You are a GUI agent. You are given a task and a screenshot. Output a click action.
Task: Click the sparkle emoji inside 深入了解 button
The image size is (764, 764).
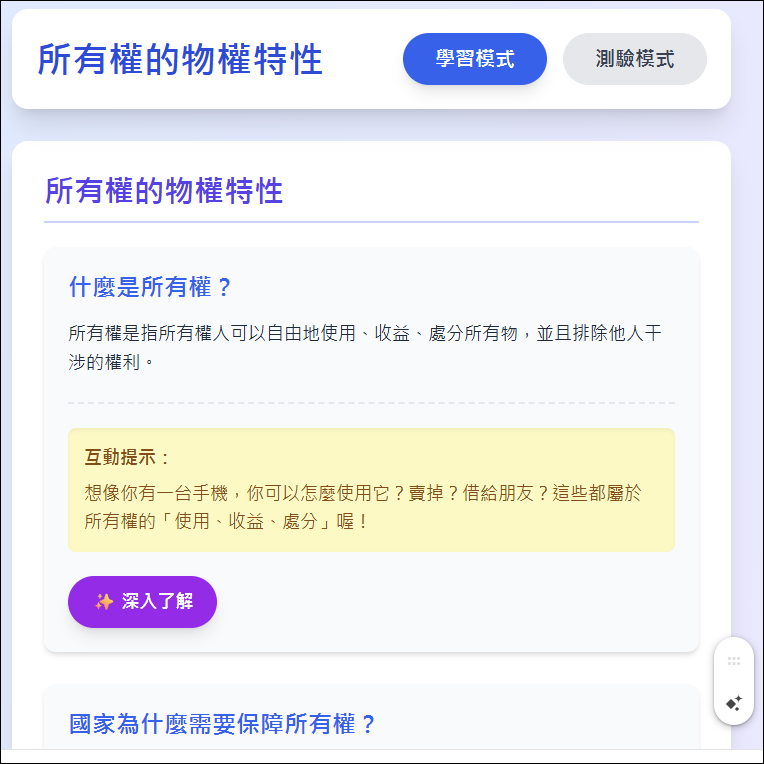(104, 602)
